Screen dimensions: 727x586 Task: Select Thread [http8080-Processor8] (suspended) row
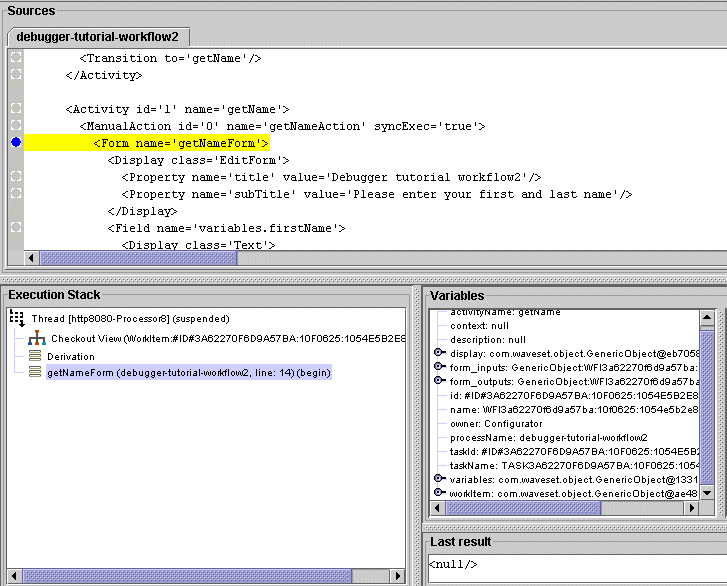pos(130,319)
